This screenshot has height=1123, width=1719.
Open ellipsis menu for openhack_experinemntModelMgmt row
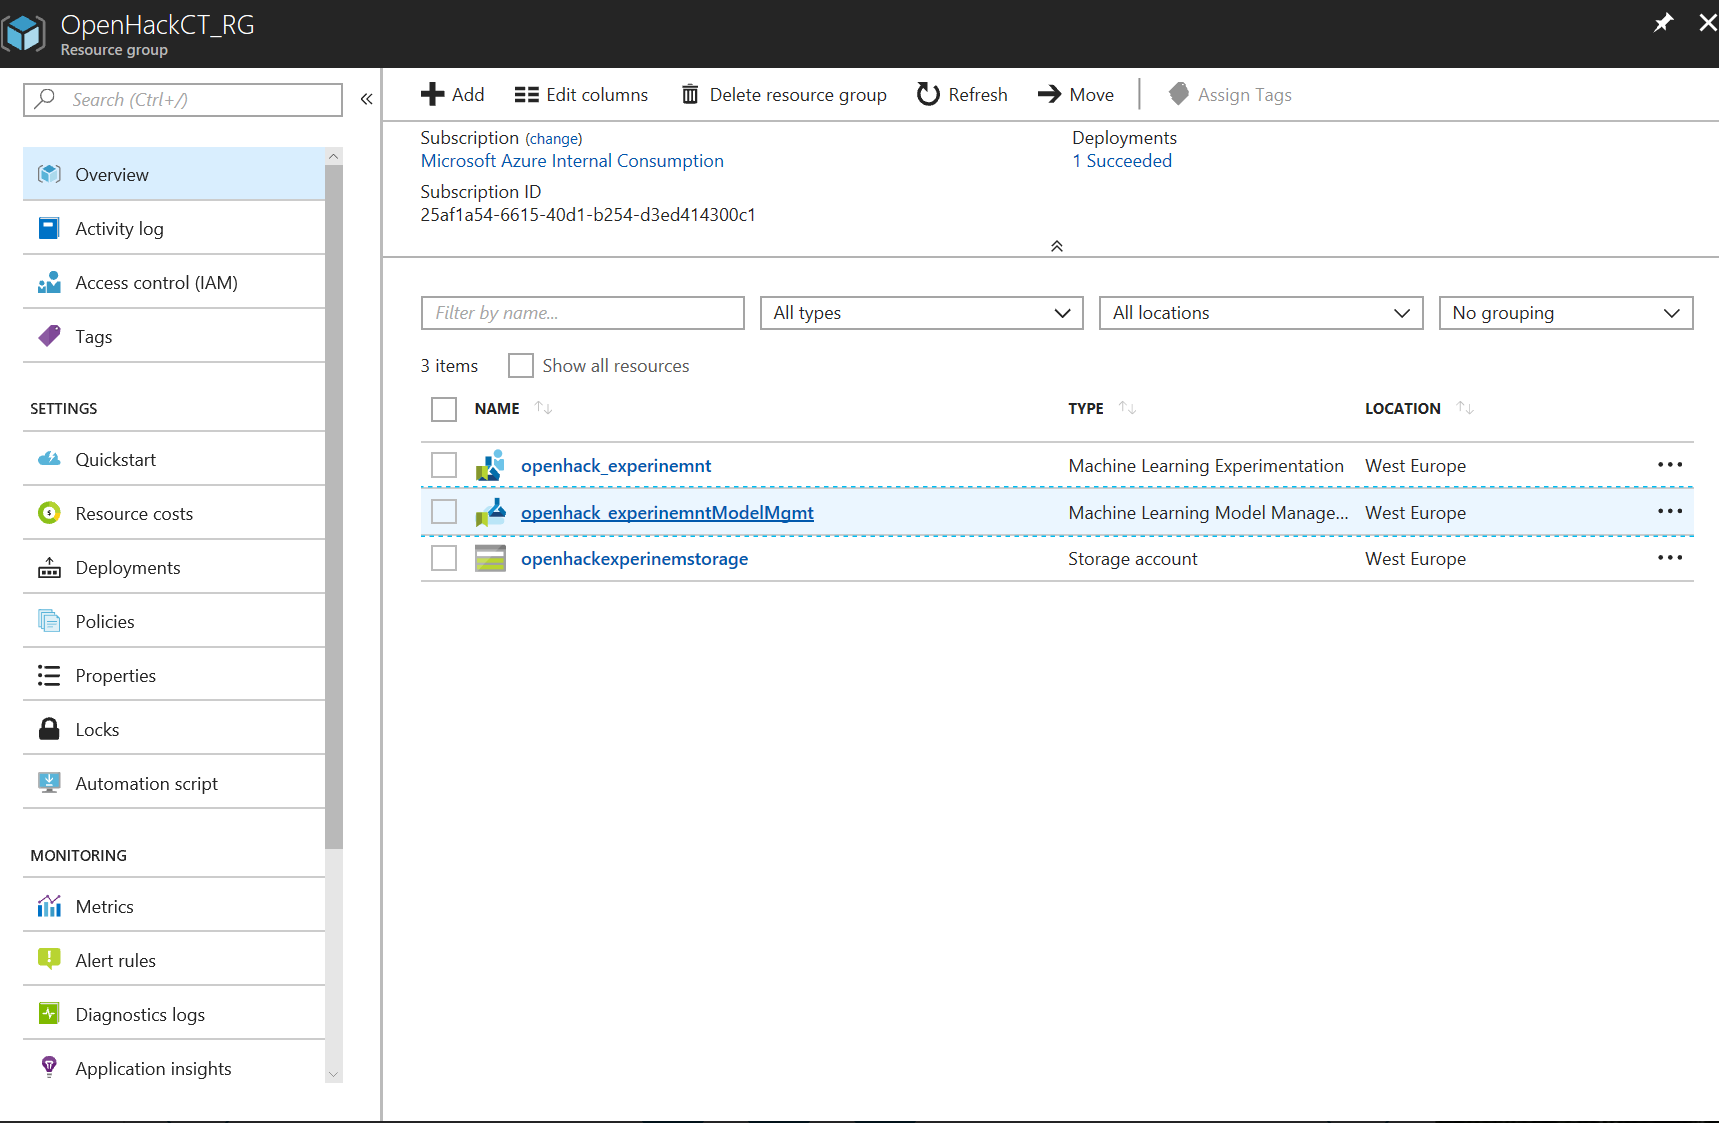(x=1670, y=511)
